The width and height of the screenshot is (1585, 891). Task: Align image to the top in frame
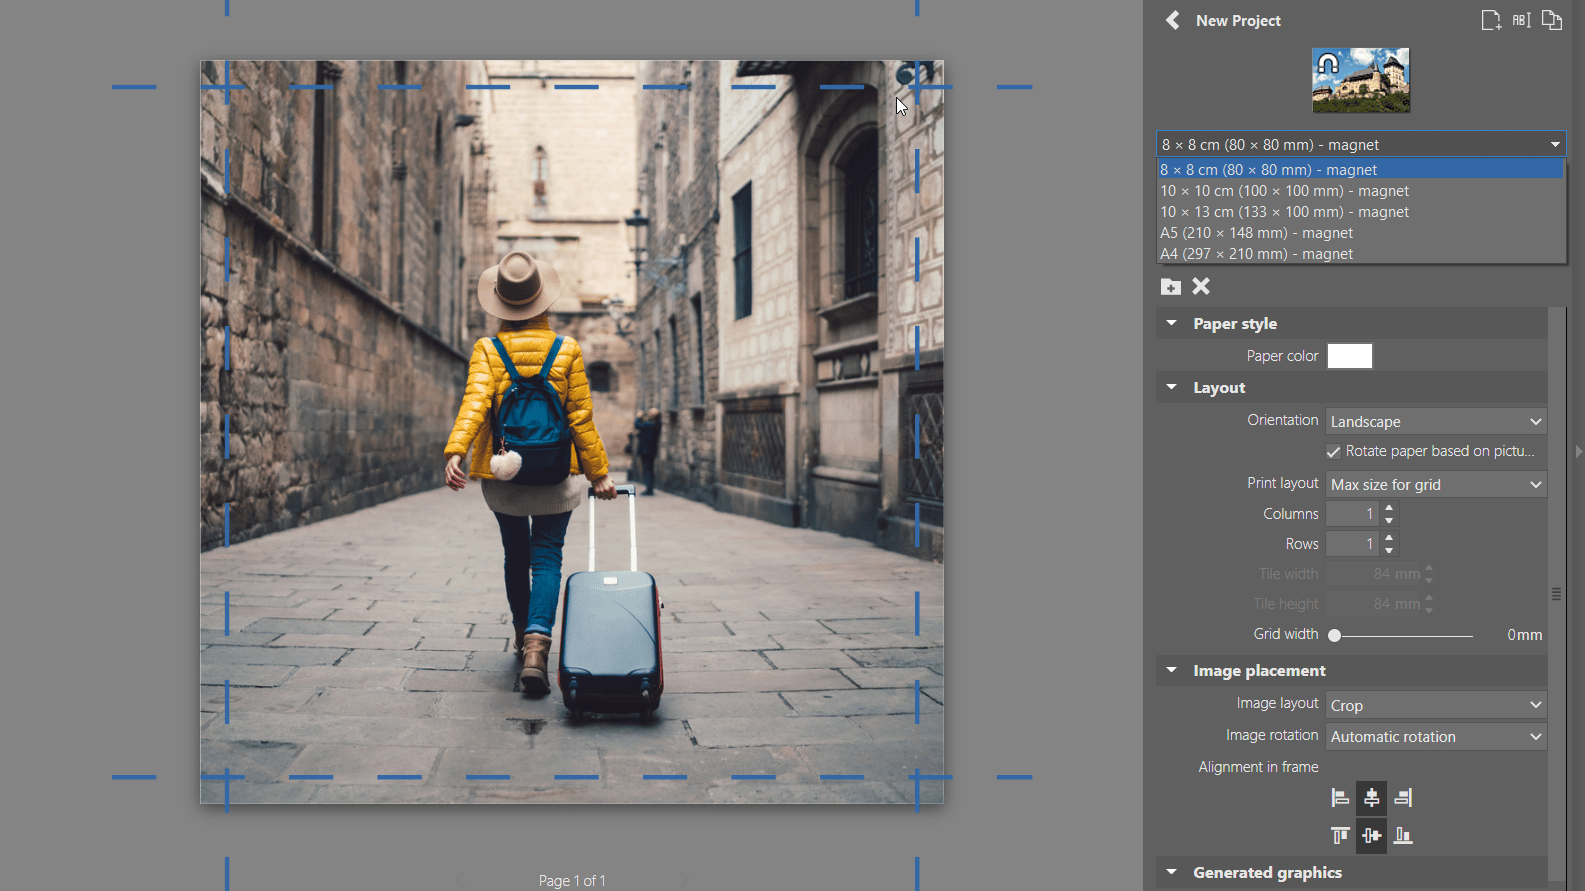1340,835
